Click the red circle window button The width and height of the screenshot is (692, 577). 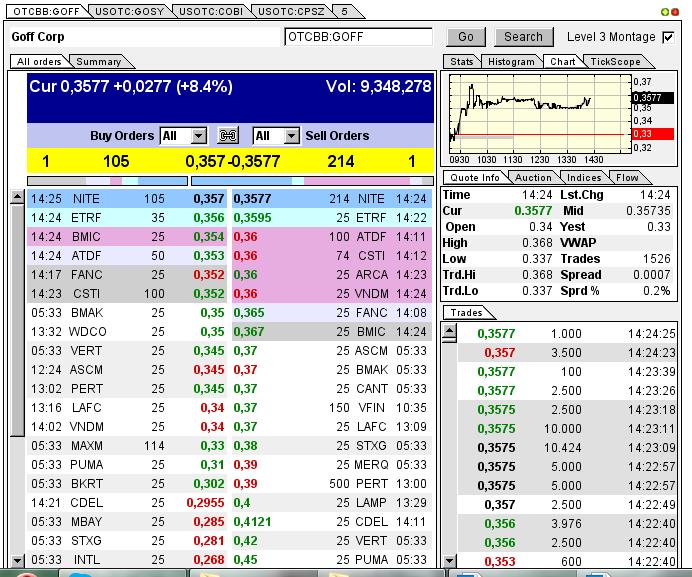tap(675, 12)
